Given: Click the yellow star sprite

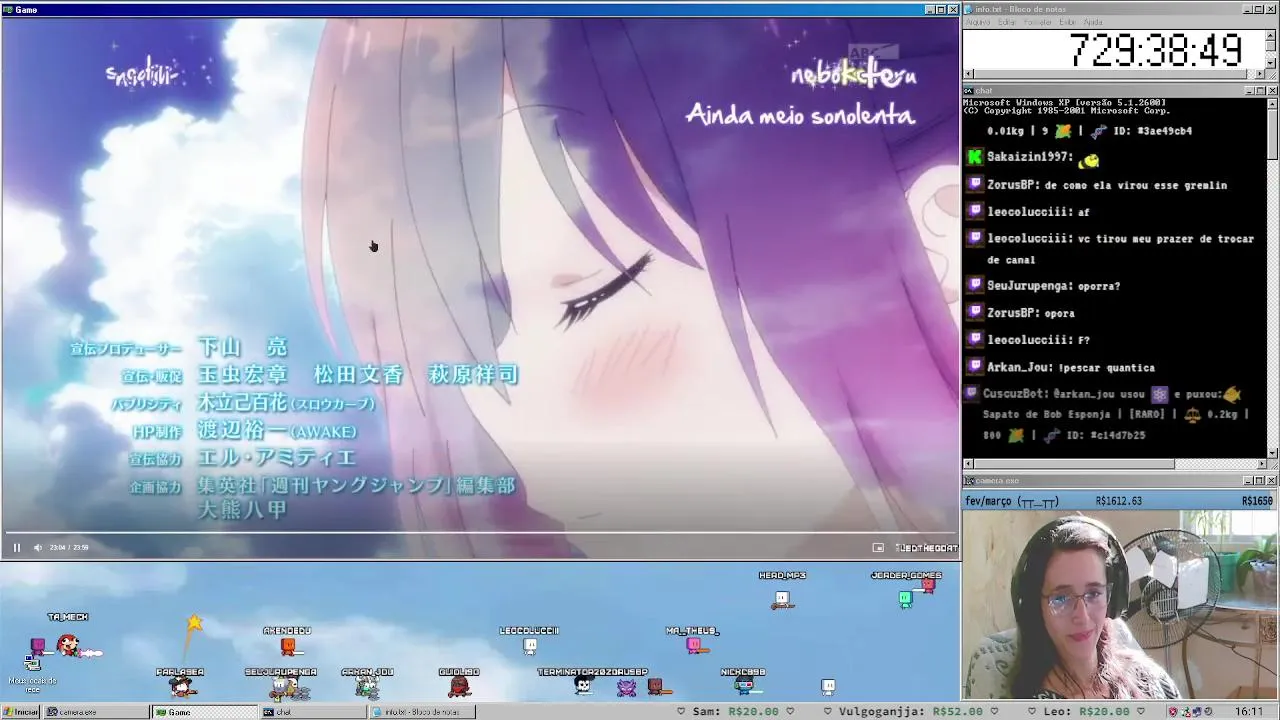Looking at the screenshot, I should point(194,623).
